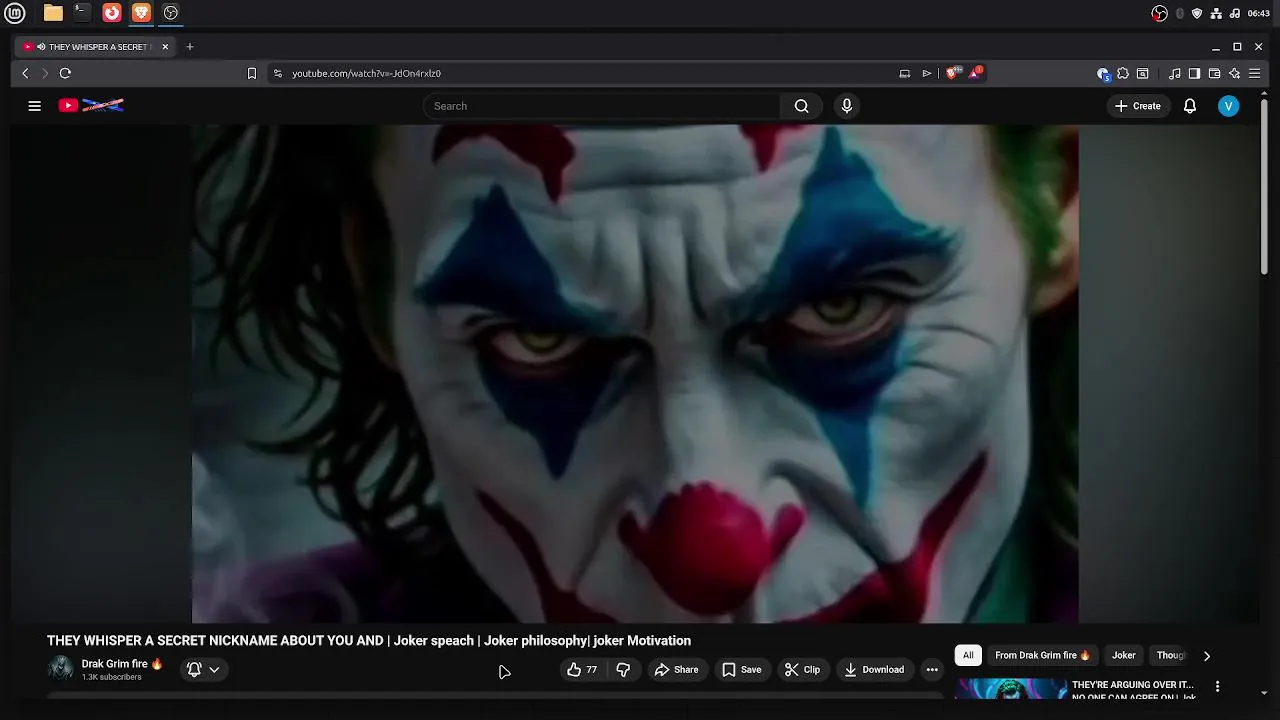Expand the subscription notification bell dropdown

pyautogui.click(x=203, y=670)
